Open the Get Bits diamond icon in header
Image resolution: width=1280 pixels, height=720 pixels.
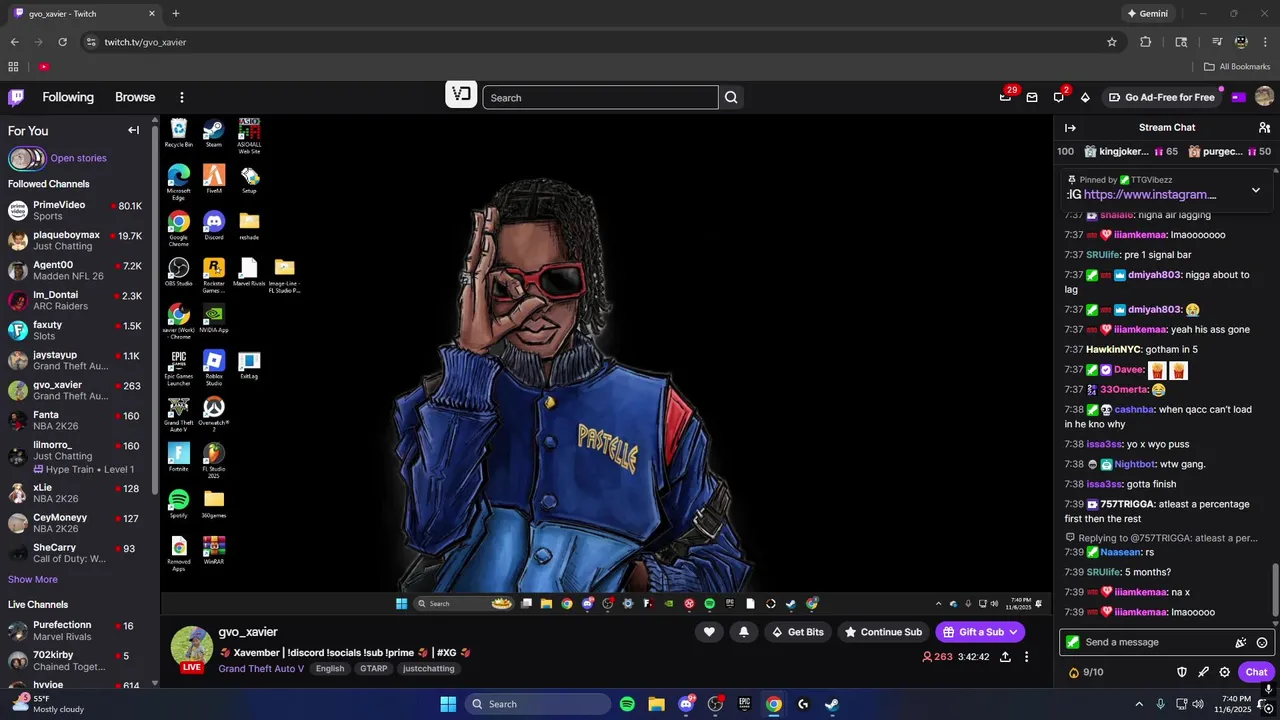[1085, 97]
